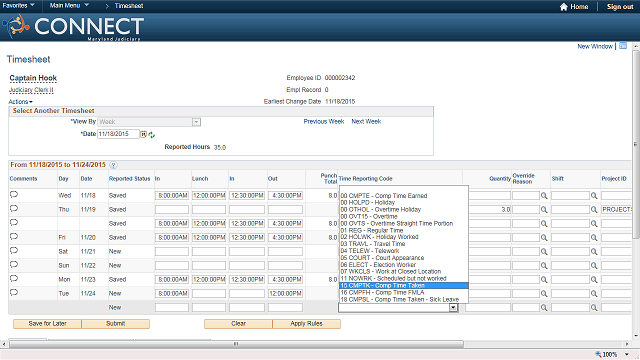Click Timesheet breadcrumb in navigation bar
This screenshot has height=360, width=640.
(129, 6)
